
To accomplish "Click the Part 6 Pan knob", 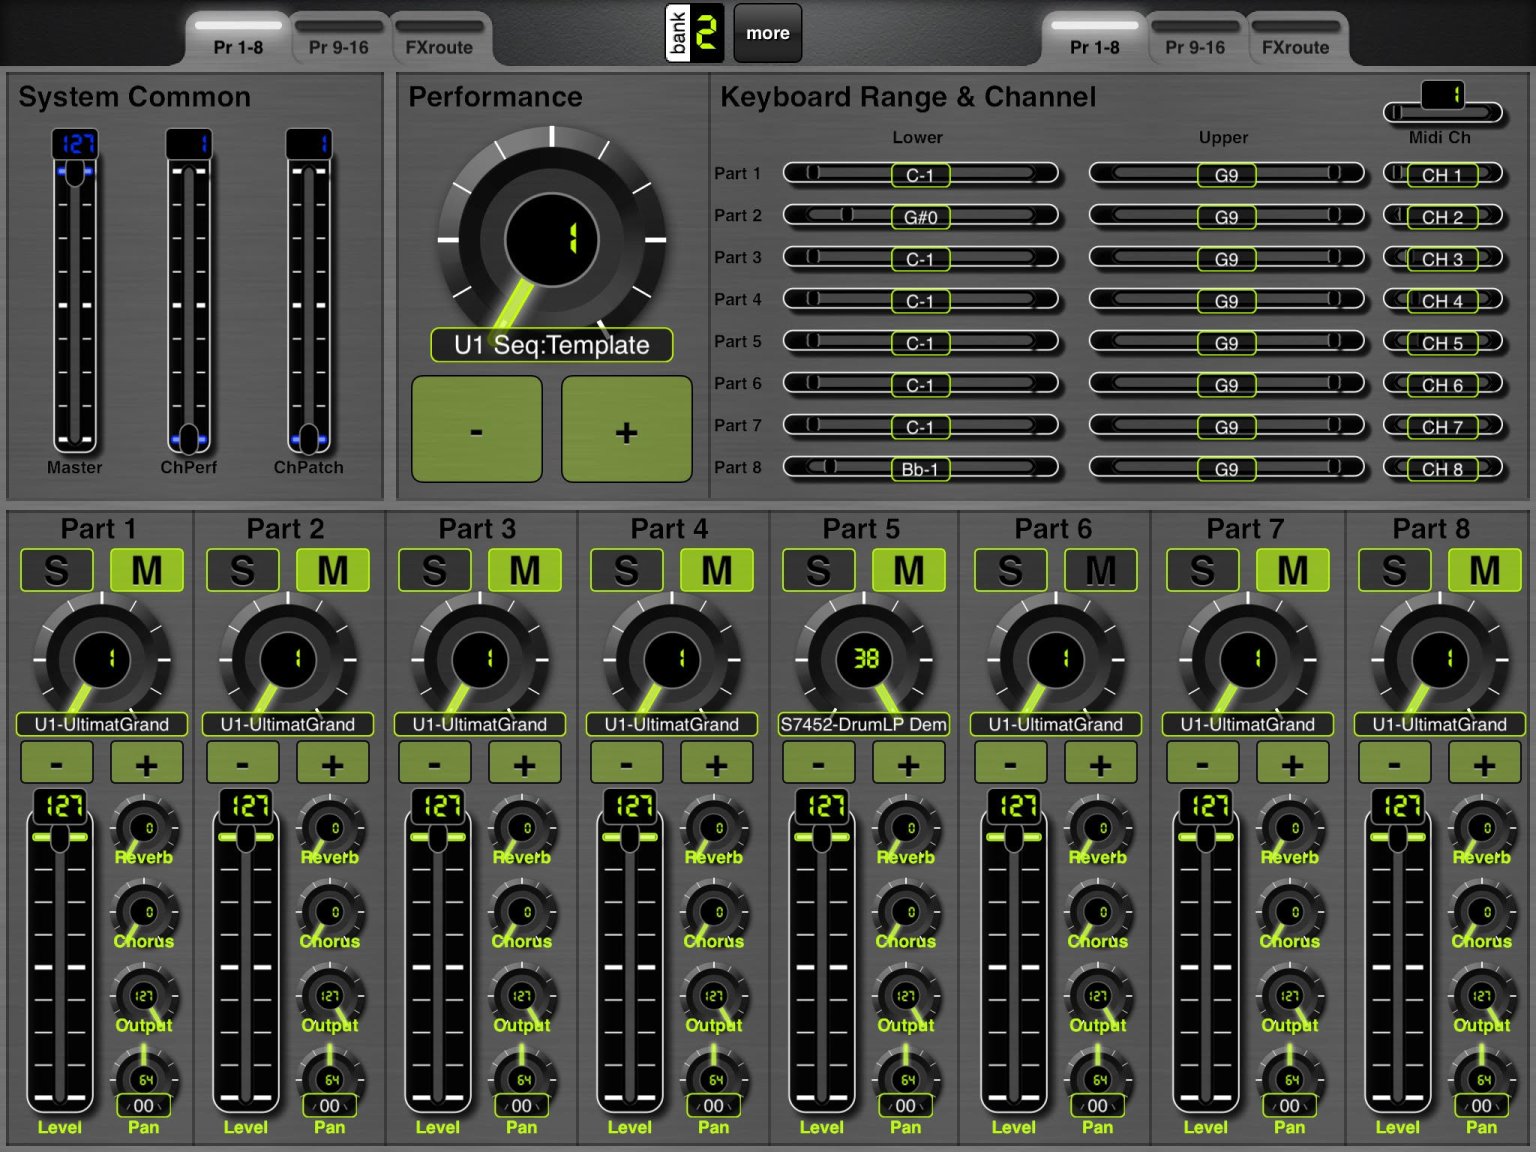I will click(1099, 1078).
